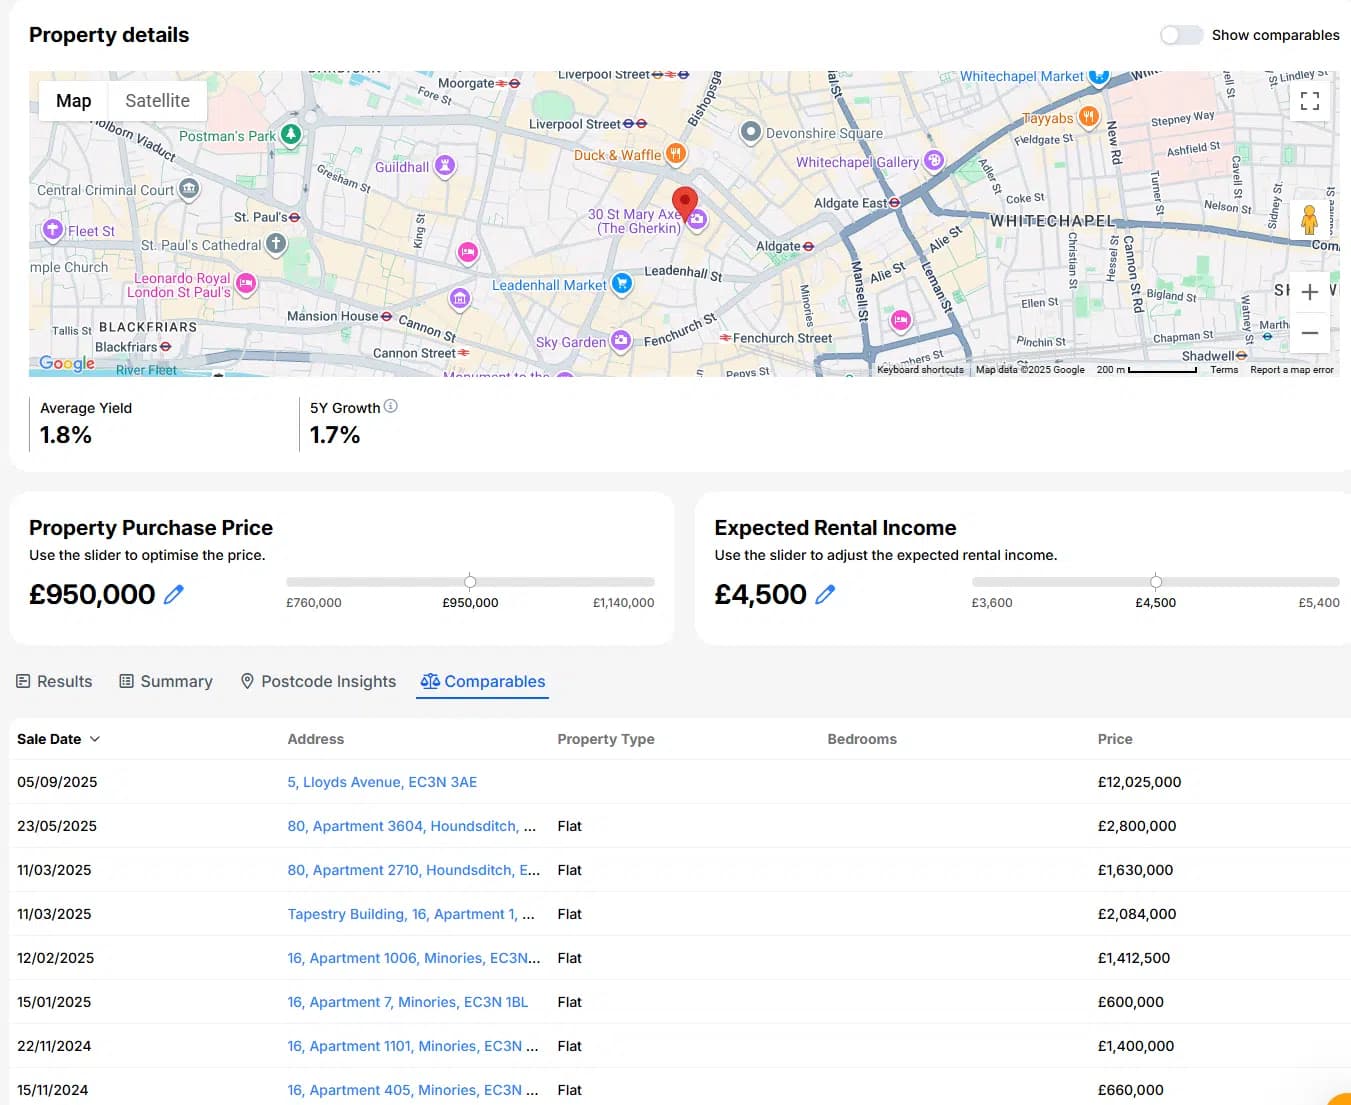
Task: Click the Leadenhall Market shopping icon
Action: [x=622, y=284]
